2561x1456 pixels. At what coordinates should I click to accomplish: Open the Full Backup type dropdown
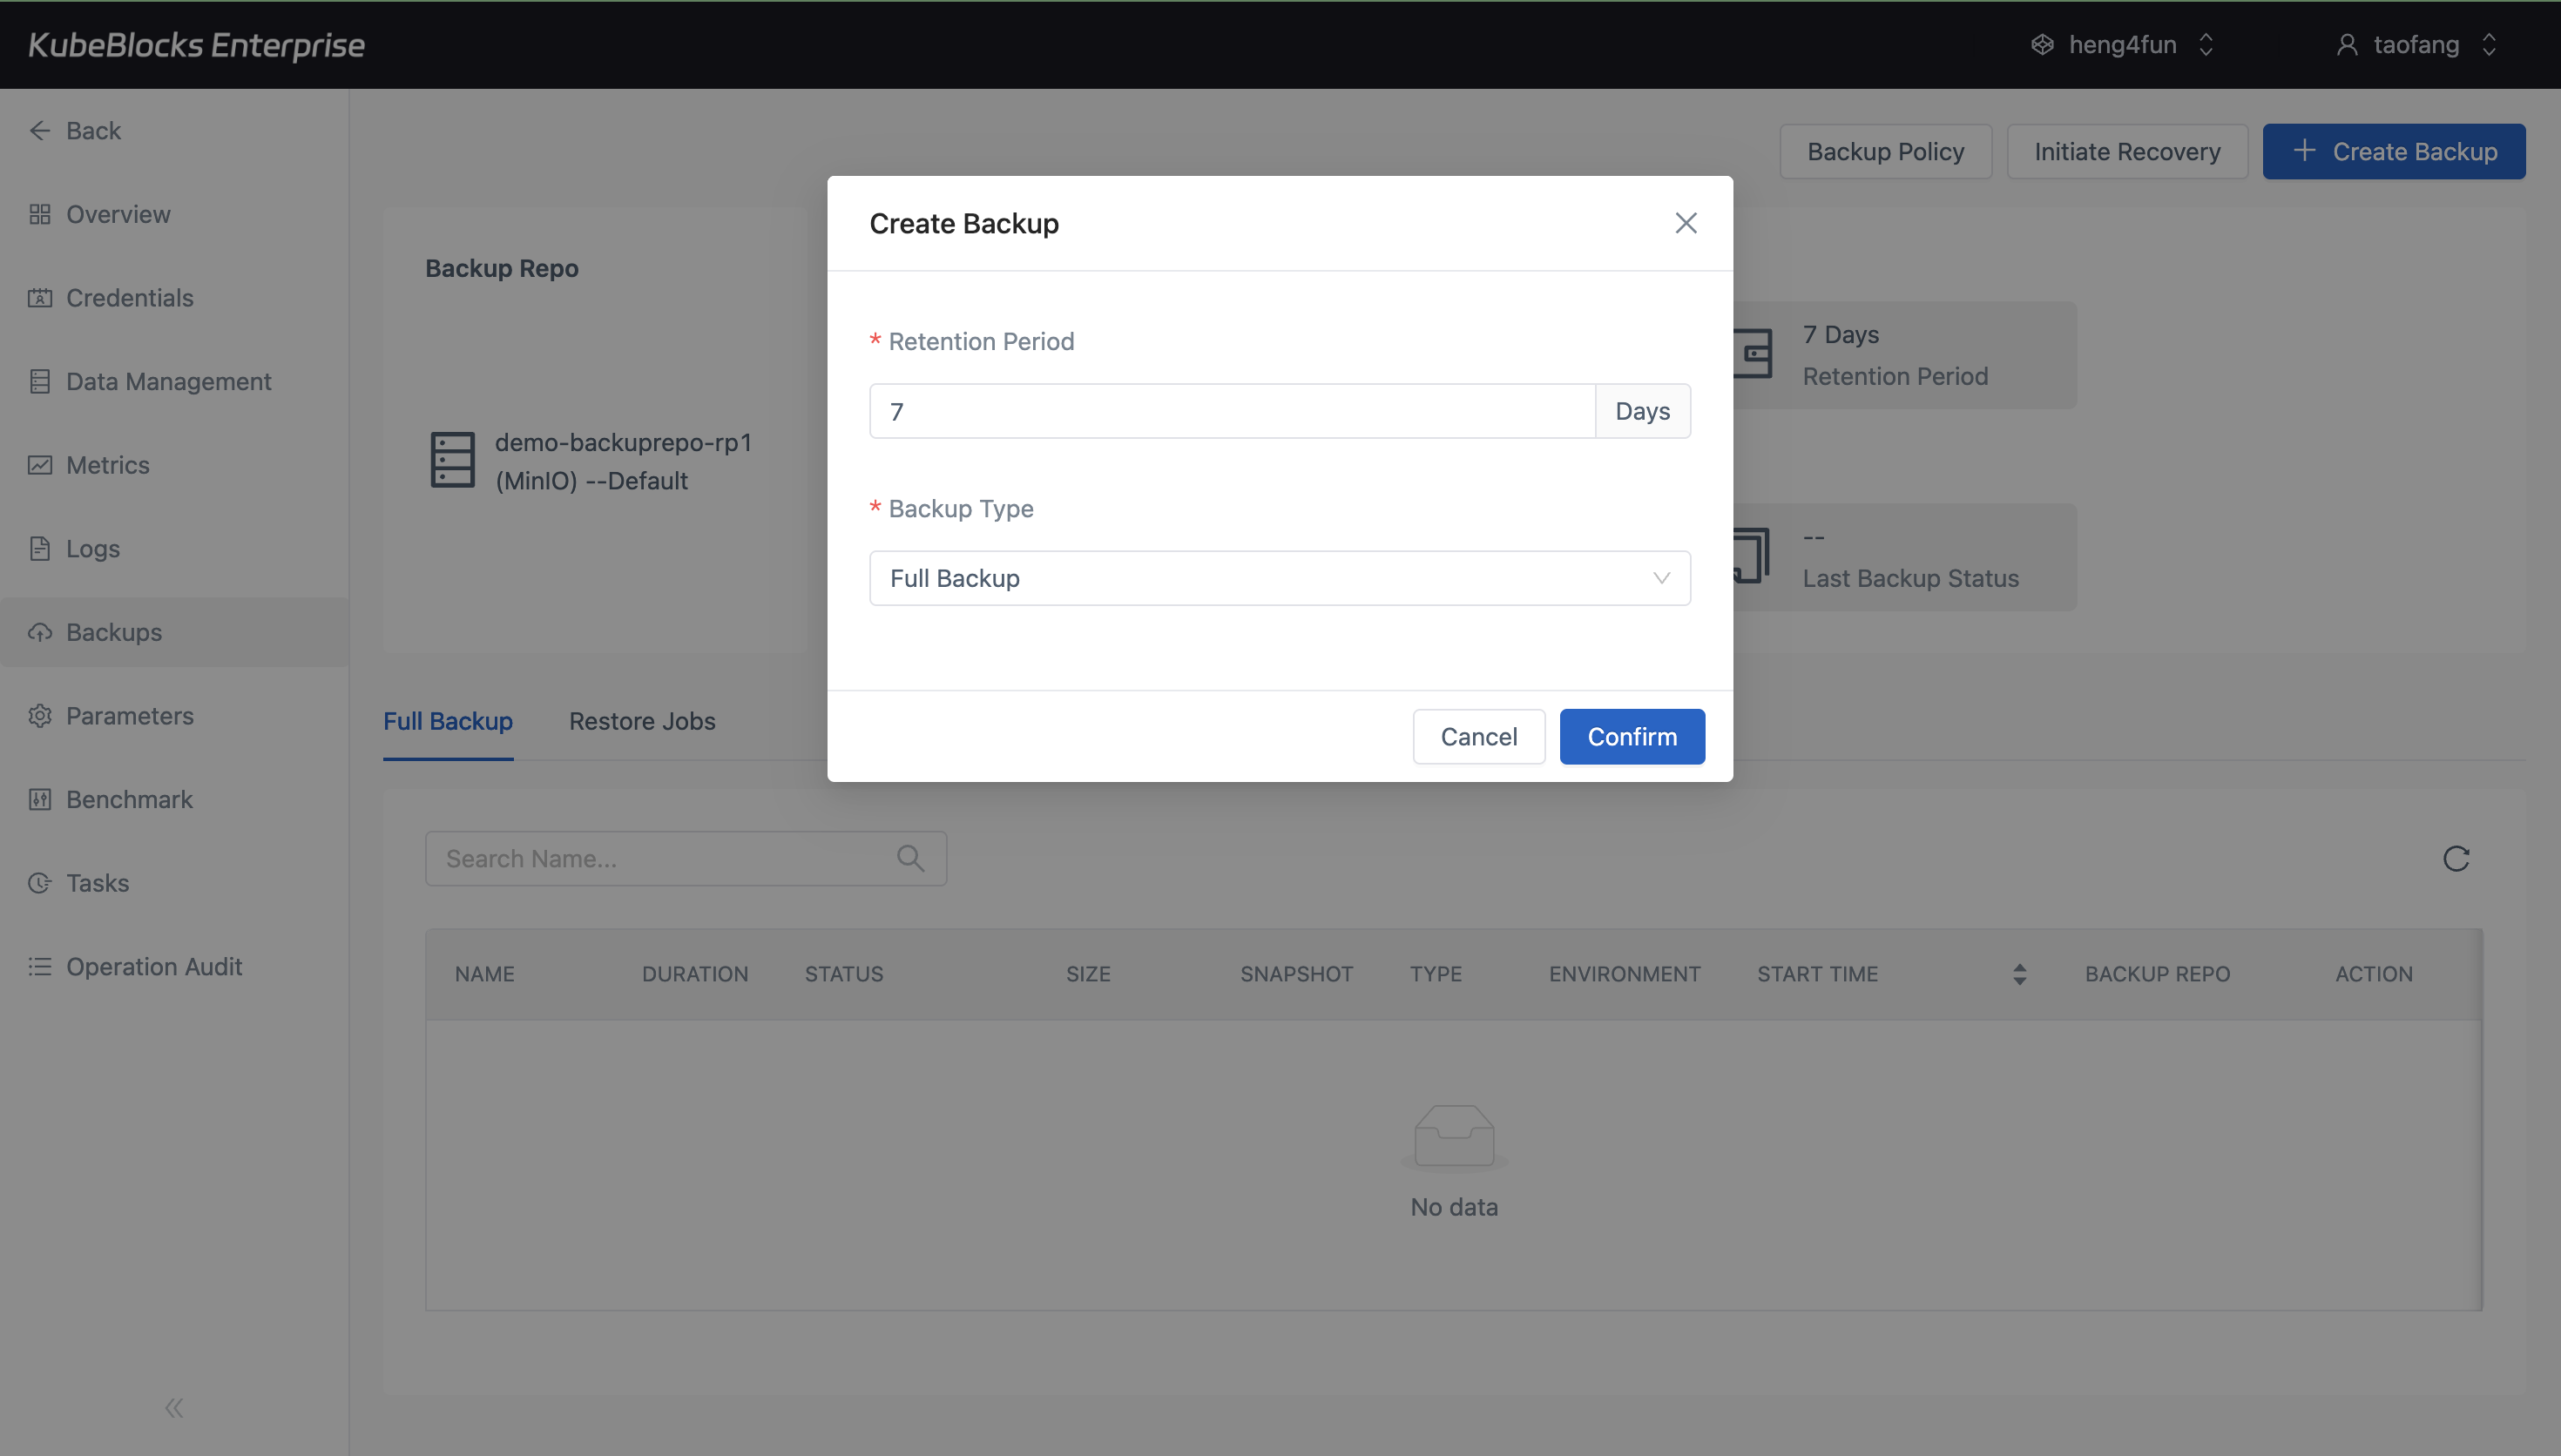[x=1279, y=578]
